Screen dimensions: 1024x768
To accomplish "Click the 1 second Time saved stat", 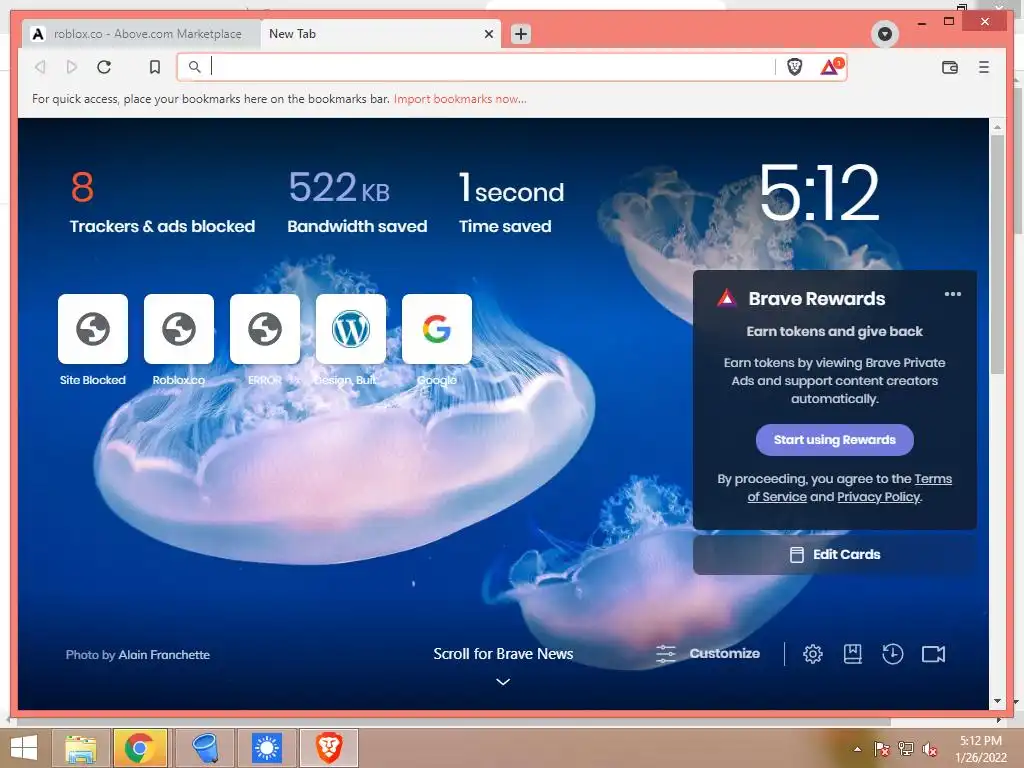I will tap(511, 202).
